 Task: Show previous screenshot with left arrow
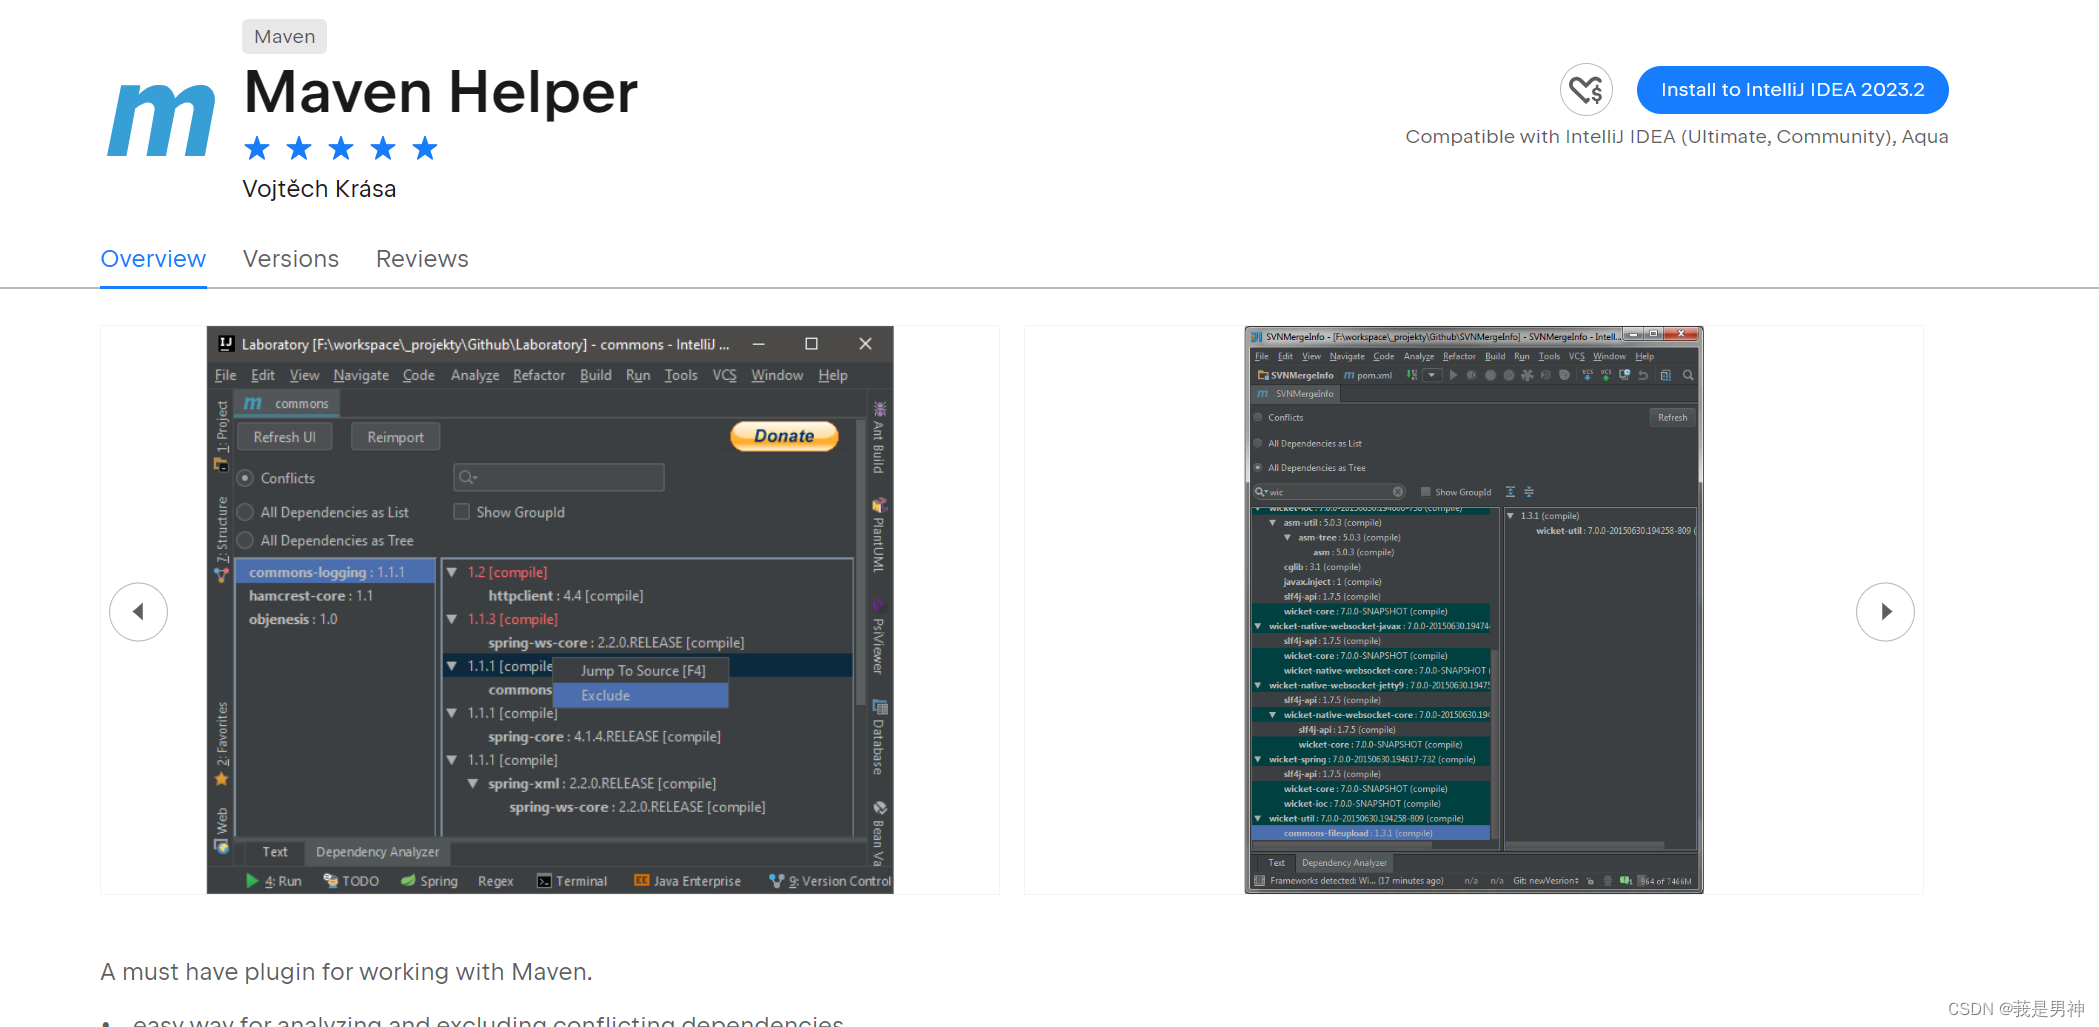[x=138, y=611]
